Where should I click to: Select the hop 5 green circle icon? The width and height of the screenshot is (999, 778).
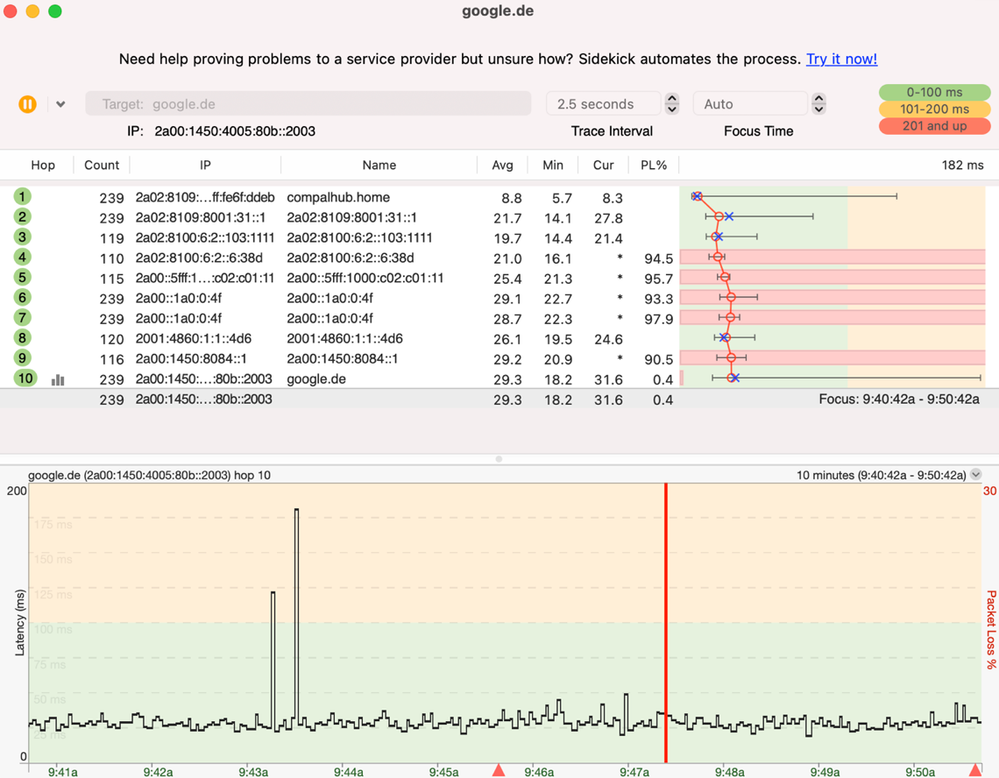[x=22, y=278]
